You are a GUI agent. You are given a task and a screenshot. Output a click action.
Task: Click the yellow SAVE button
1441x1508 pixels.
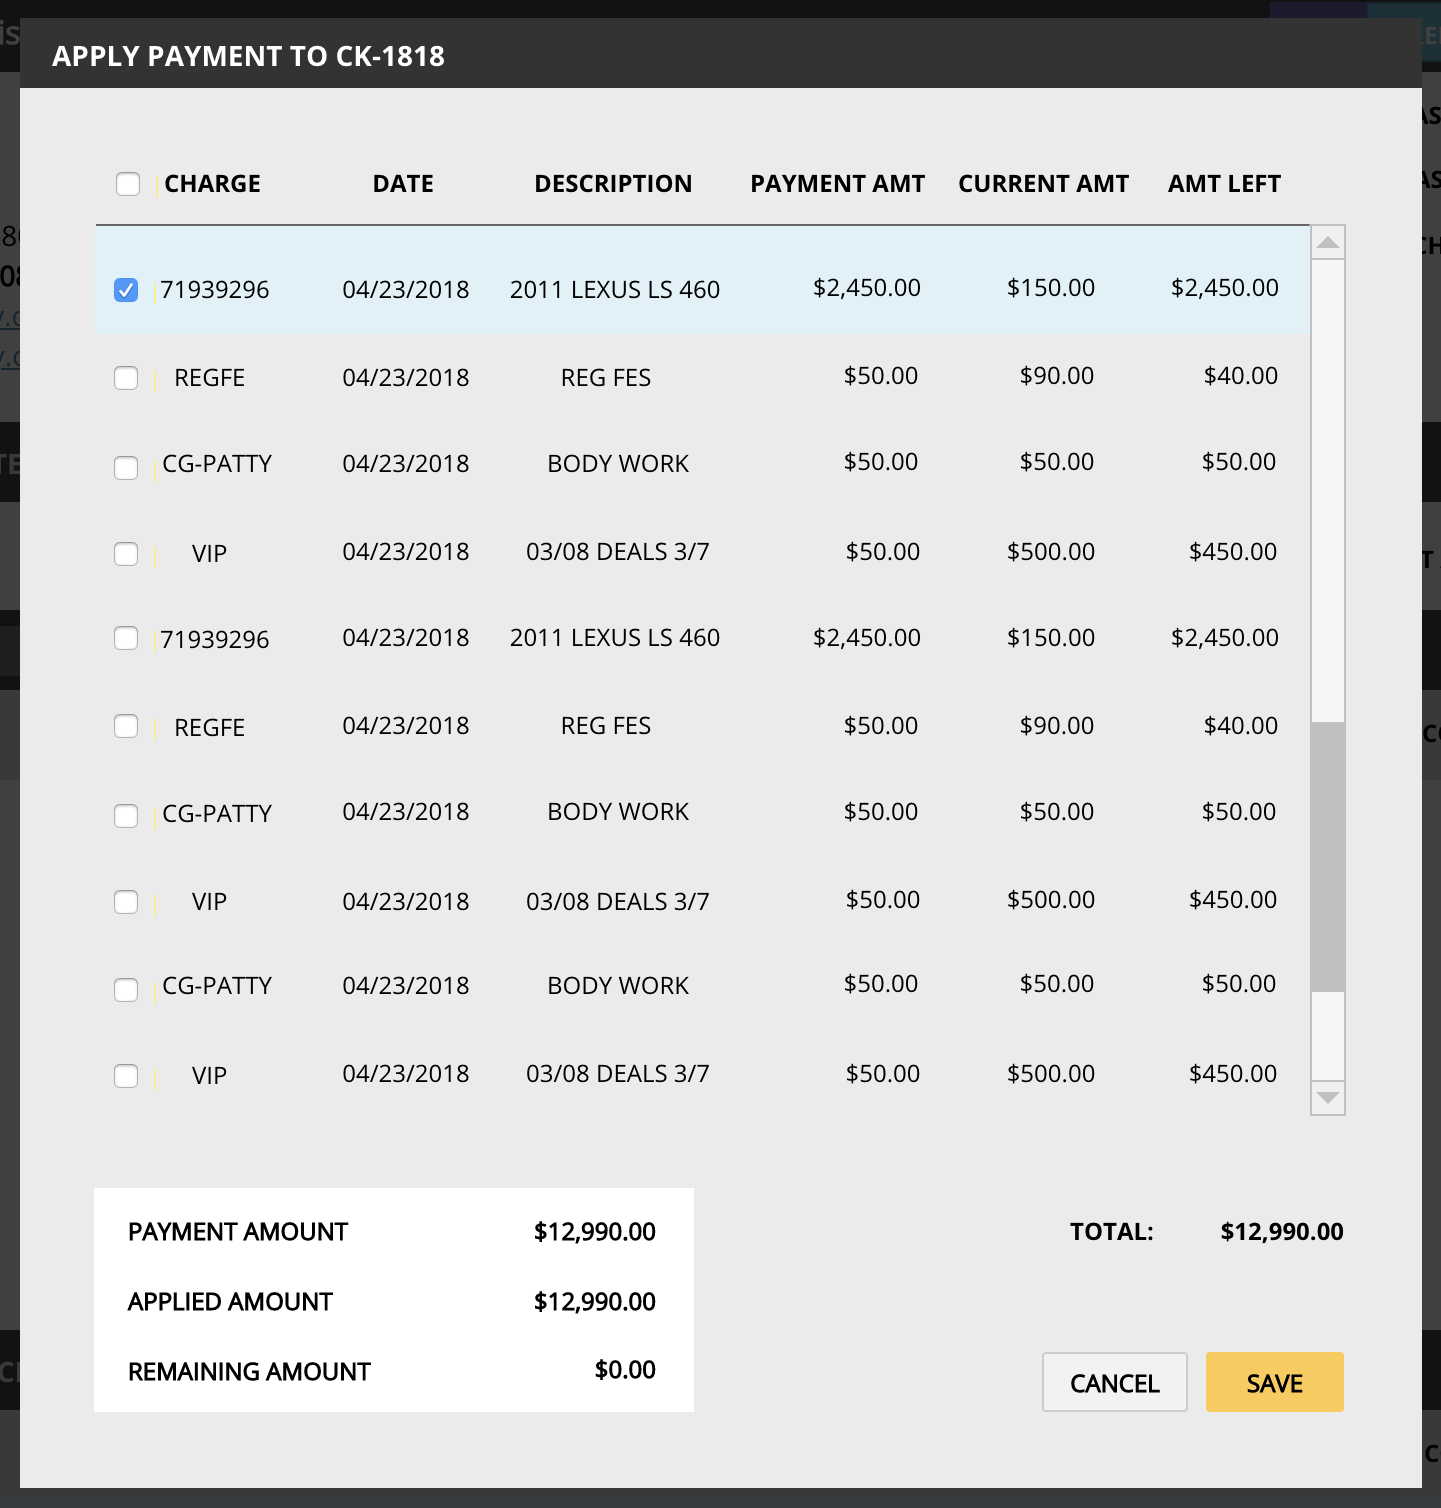click(1274, 1382)
